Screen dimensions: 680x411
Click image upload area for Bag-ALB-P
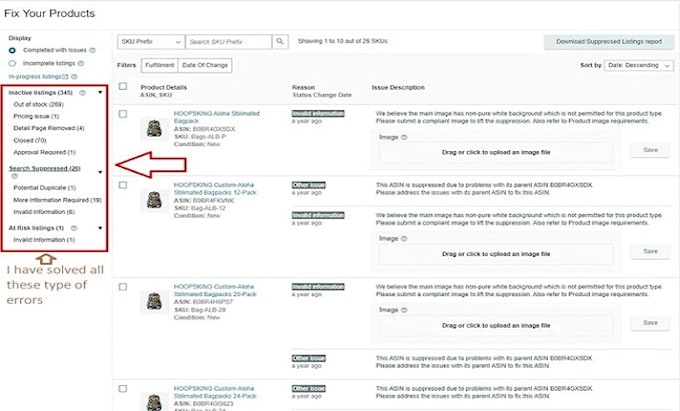(496, 153)
